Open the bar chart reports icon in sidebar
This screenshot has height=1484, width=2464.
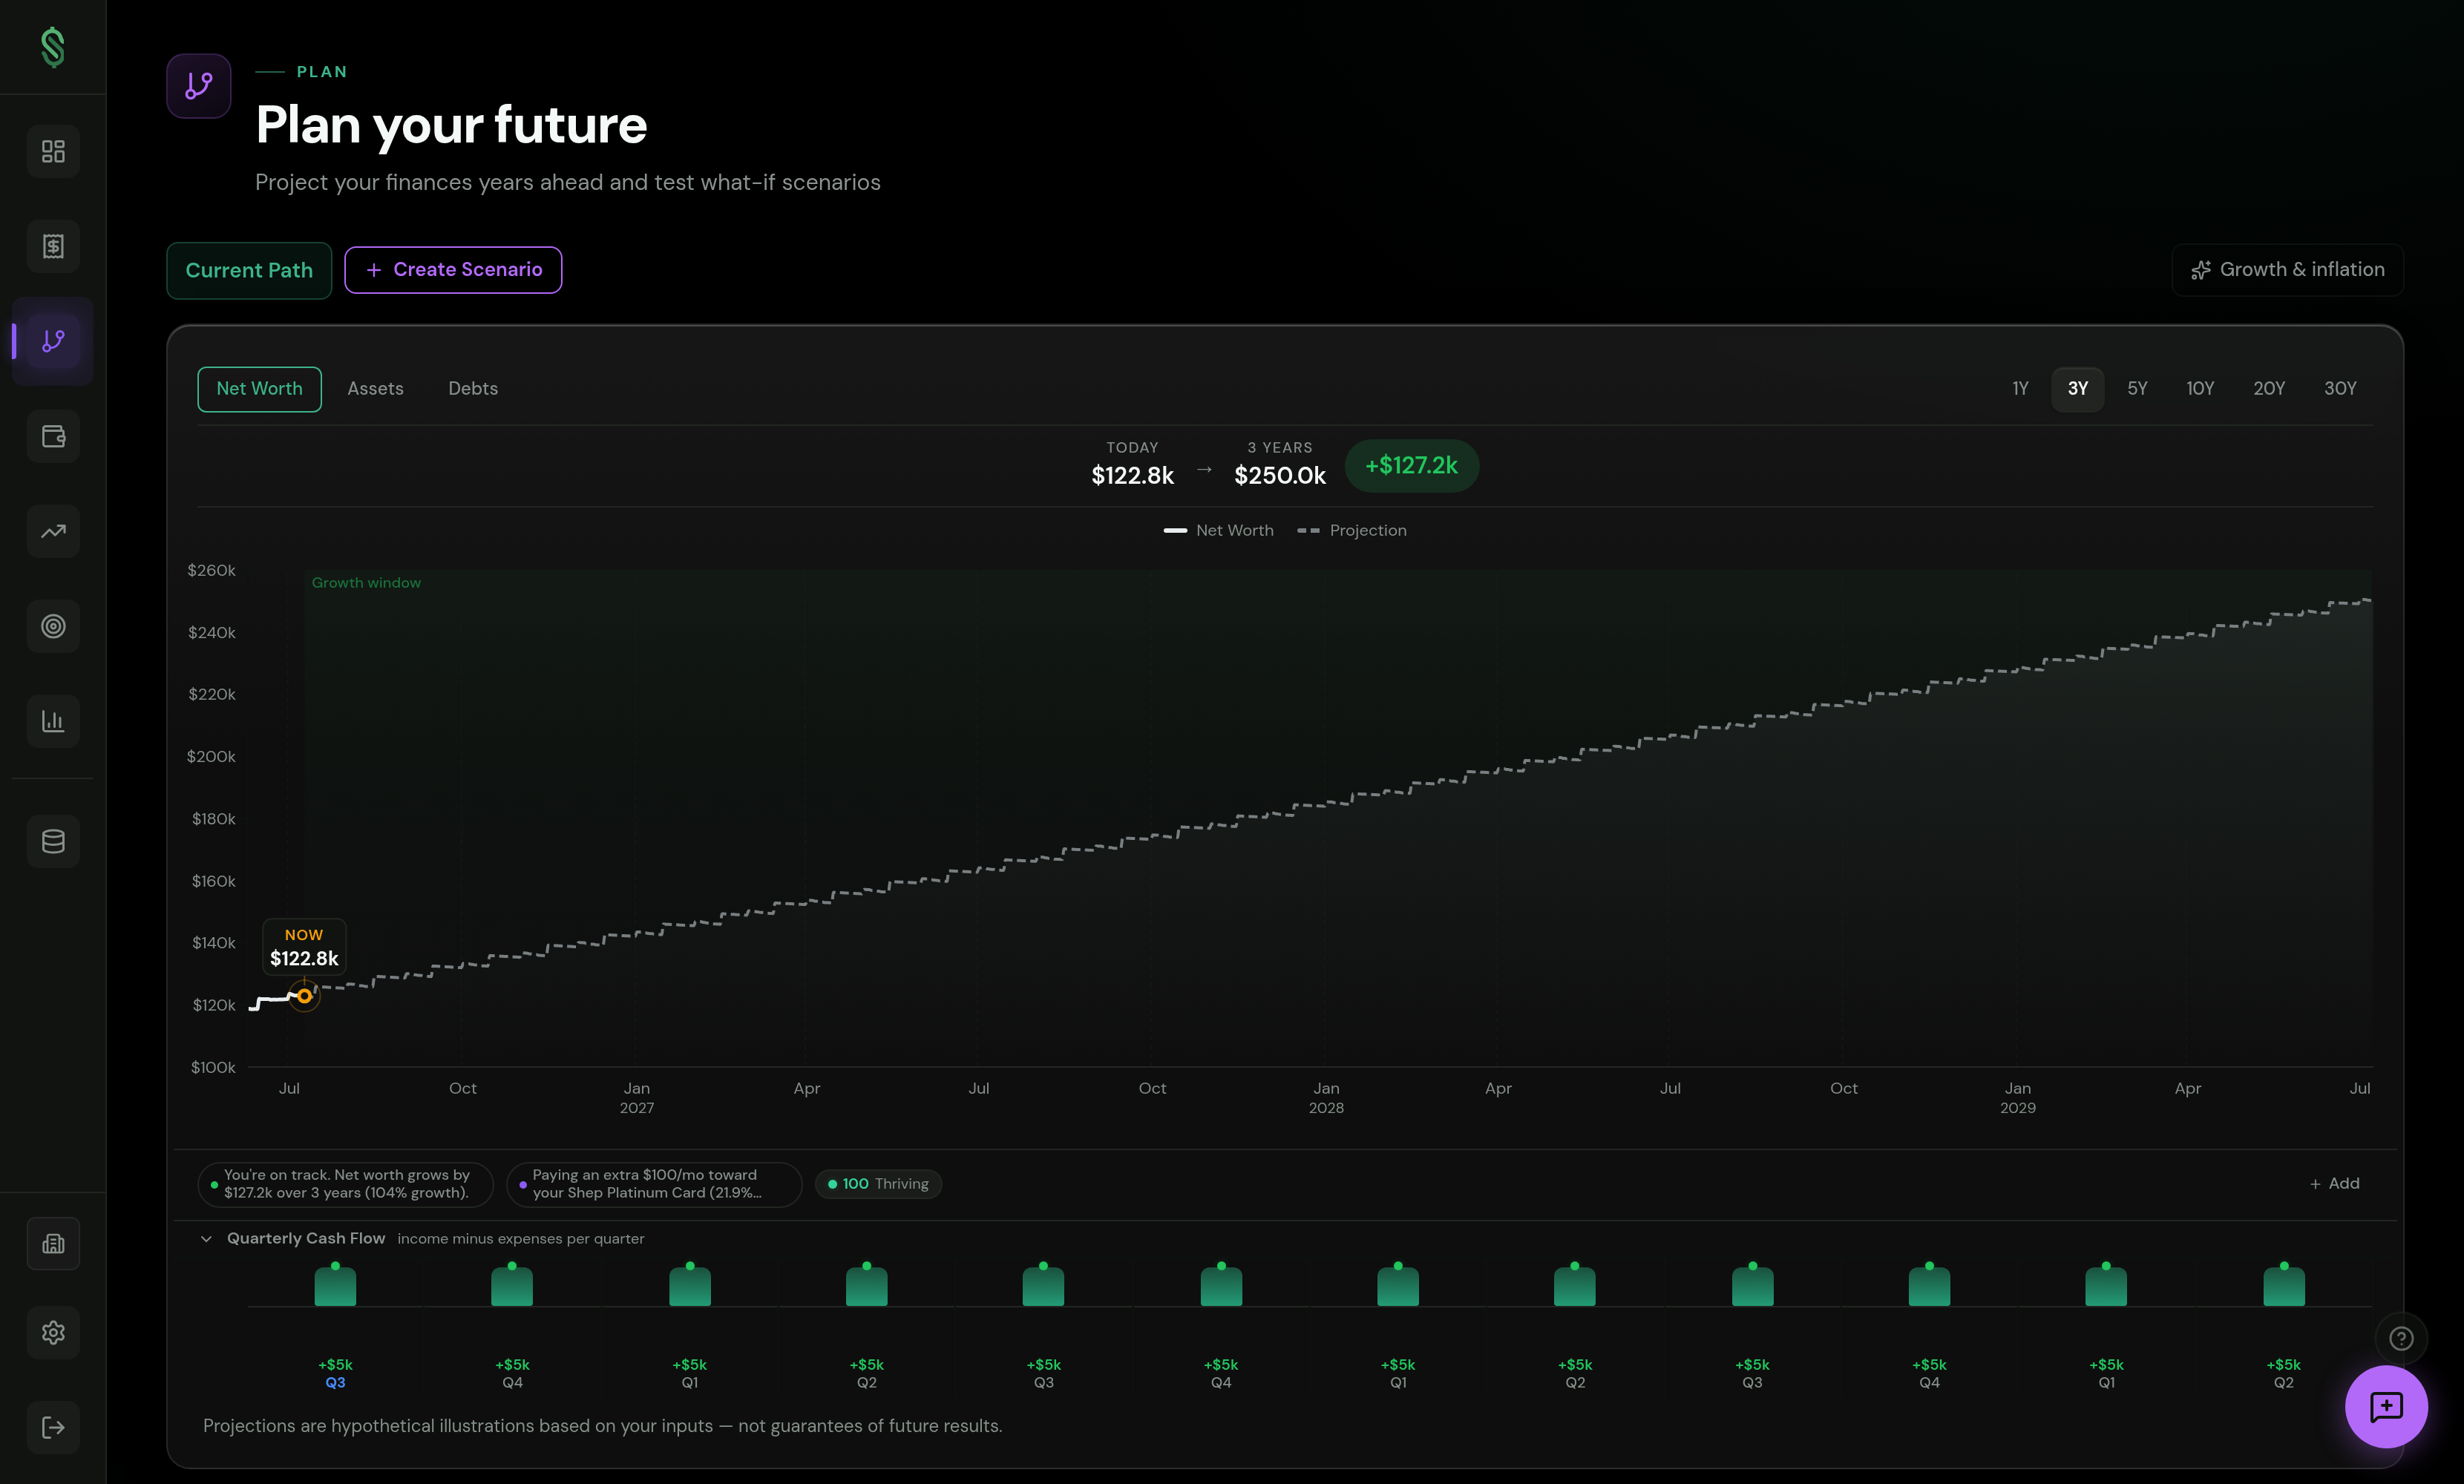53,721
